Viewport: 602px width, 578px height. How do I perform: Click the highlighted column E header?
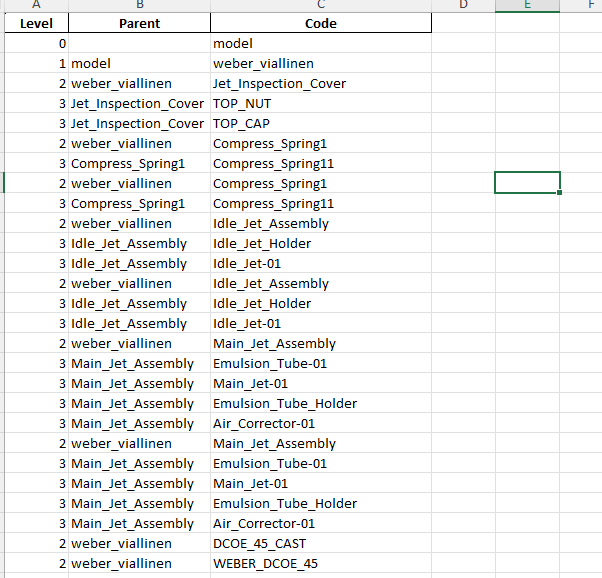[x=527, y=6]
